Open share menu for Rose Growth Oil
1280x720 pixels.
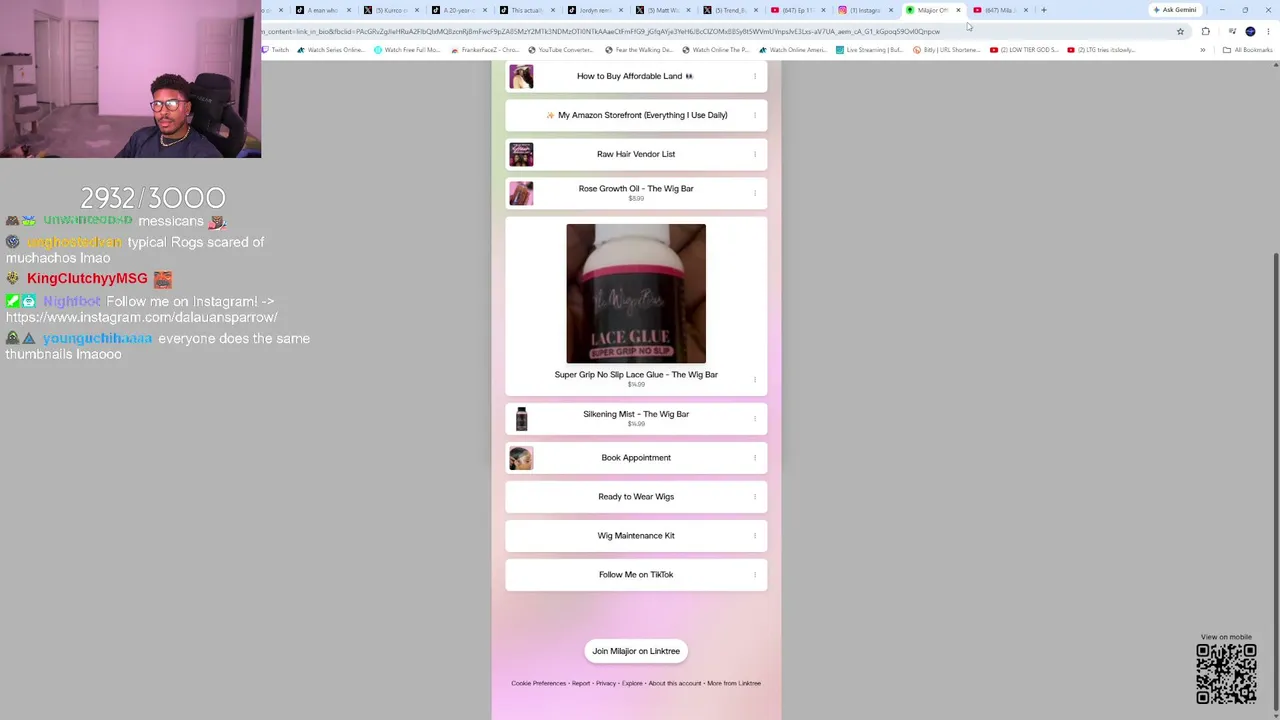click(755, 193)
